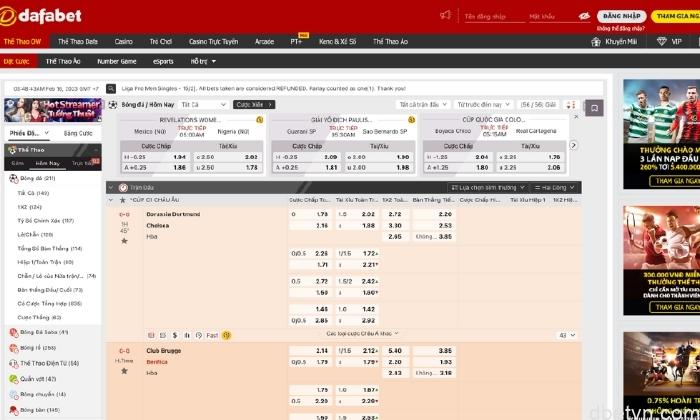The image size is (700, 420).
Task: Open the Lựa chọn sim thường dropdown
Action: [488, 188]
